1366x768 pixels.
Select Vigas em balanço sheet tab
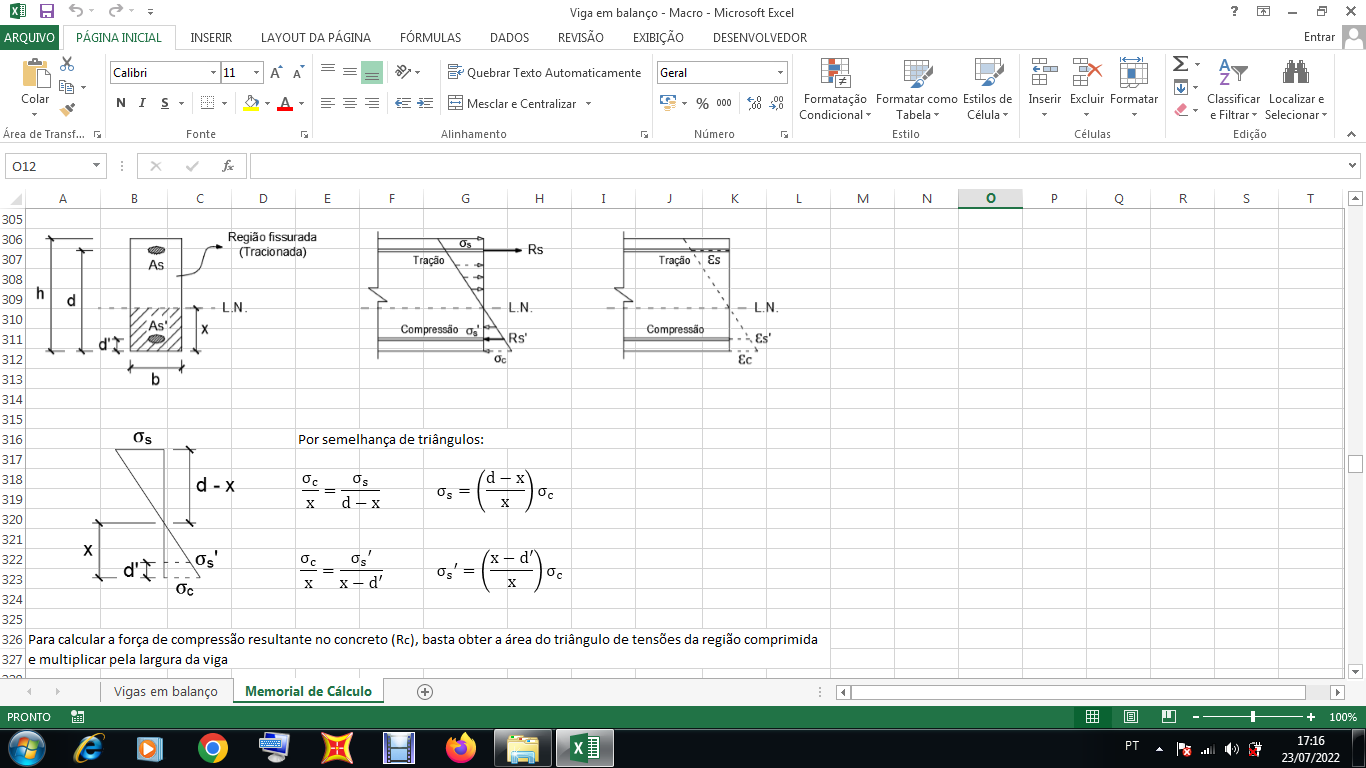coord(165,691)
